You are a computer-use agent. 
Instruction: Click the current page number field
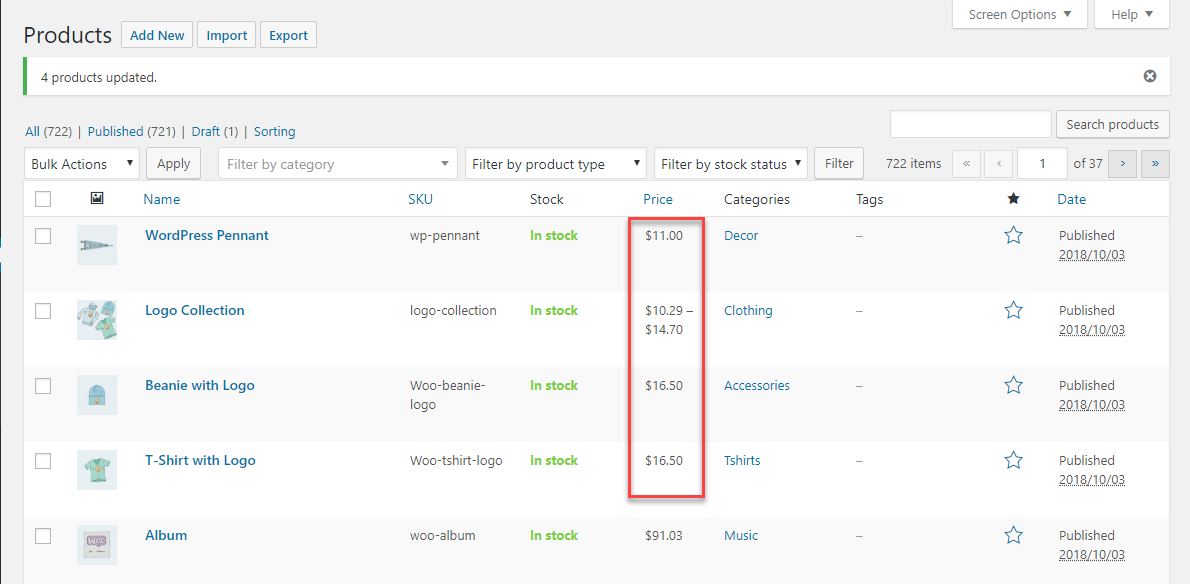pos(1042,163)
